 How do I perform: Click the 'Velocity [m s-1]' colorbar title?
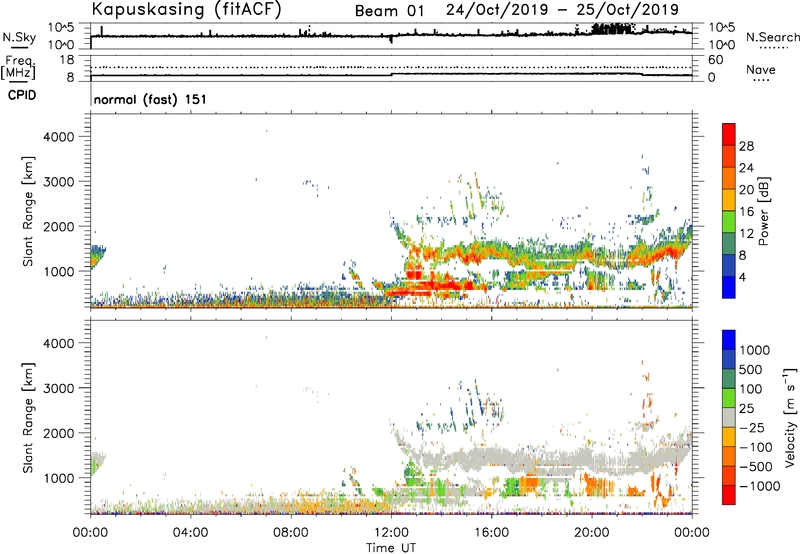pos(790,417)
